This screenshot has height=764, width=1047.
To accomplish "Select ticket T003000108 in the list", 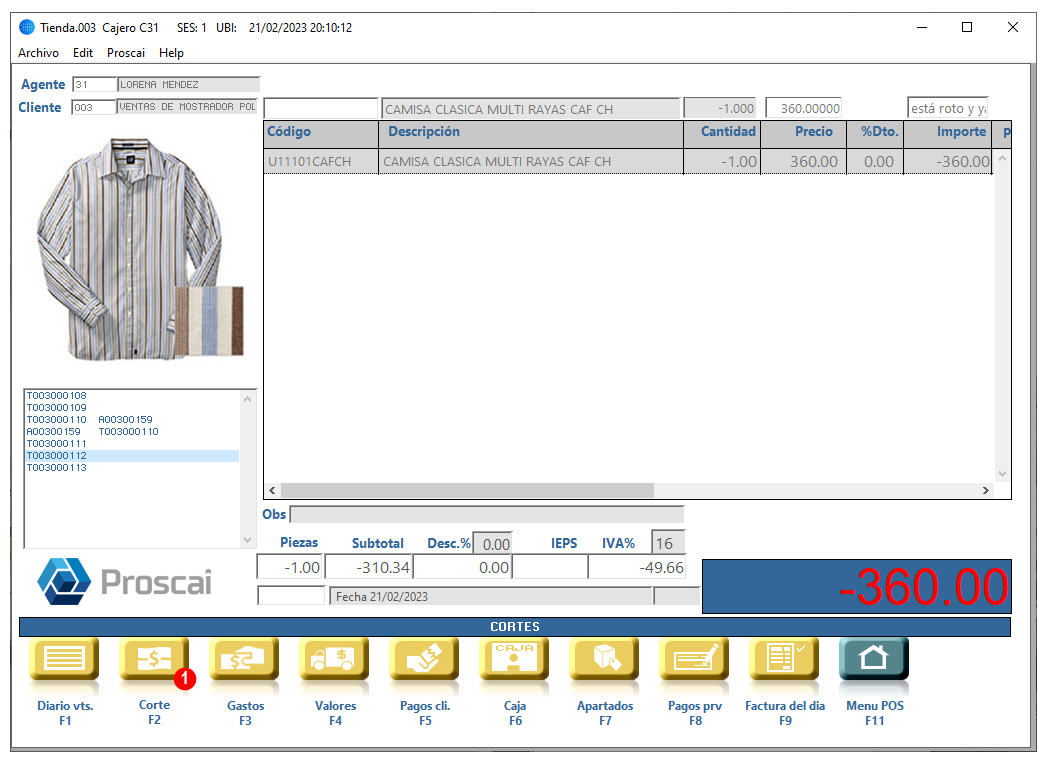I will click(x=57, y=395).
